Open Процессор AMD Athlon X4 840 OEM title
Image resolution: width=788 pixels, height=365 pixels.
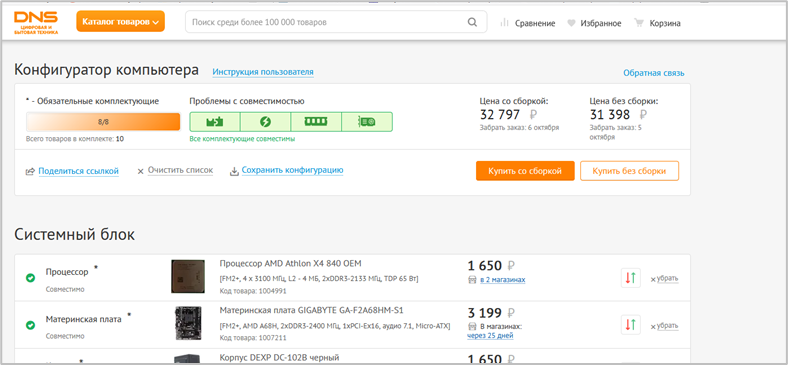[290, 263]
